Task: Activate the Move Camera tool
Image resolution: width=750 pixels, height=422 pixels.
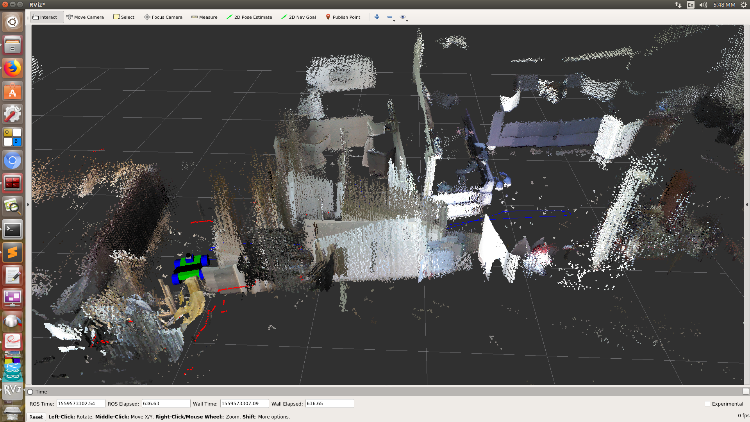Action: coord(85,17)
